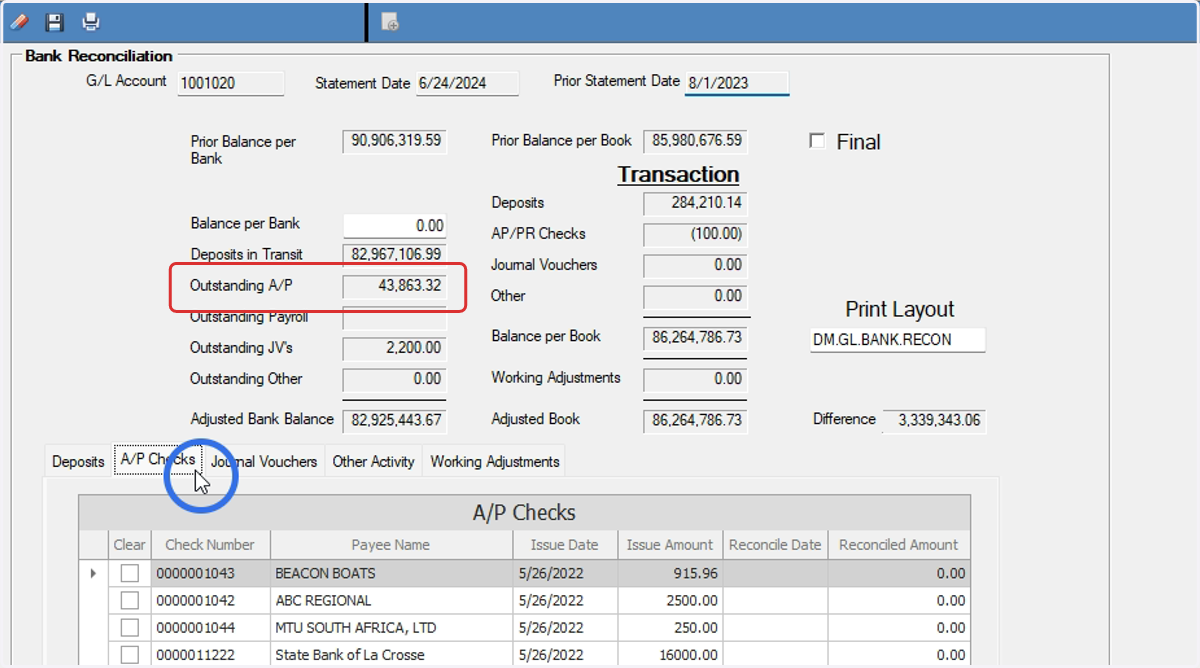1200x668 pixels.
Task: Switch to the Deposits tab
Action: coord(78,461)
